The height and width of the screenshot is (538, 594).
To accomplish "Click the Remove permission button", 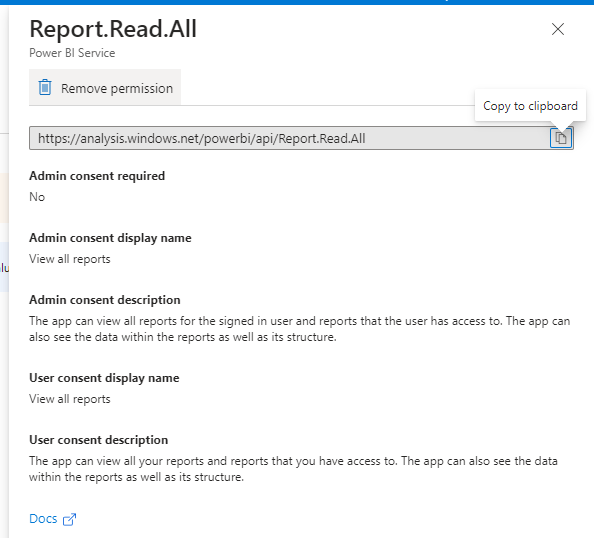I will pos(105,88).
